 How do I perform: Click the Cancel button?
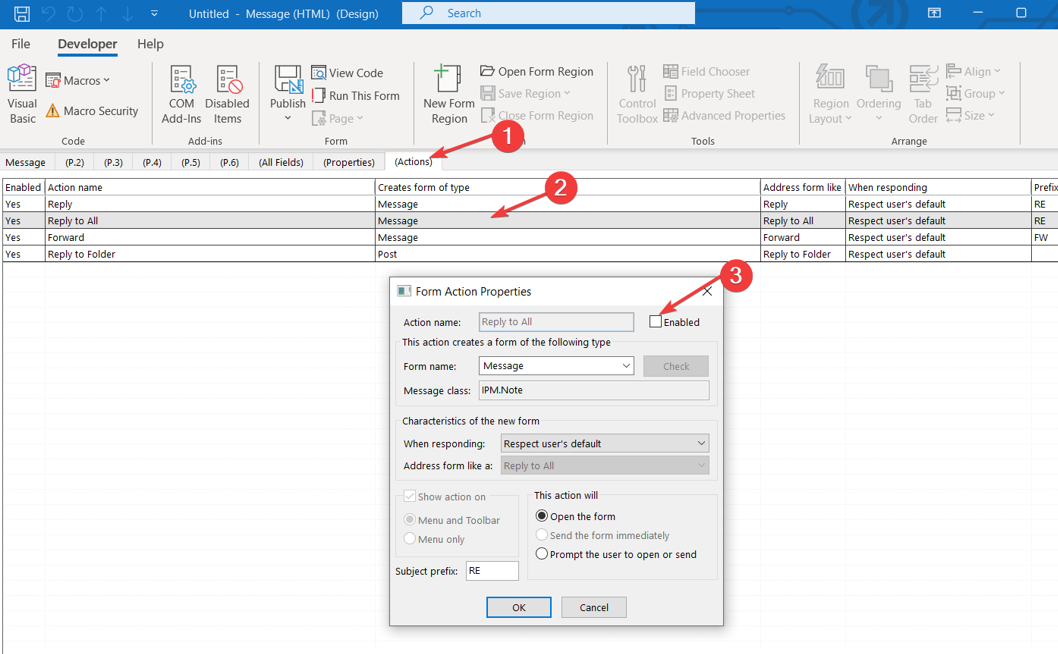point(593,607)
